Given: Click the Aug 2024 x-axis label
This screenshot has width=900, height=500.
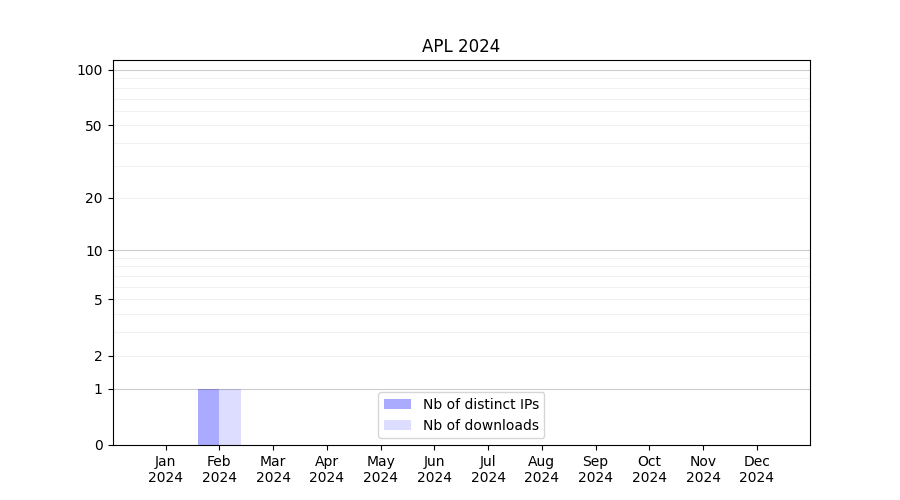Looking at the screenshot, I should click(x=542, y=469).
